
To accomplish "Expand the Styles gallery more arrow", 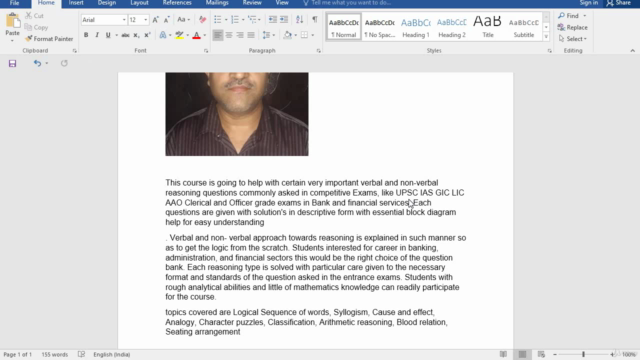I will tap(546, 37).
